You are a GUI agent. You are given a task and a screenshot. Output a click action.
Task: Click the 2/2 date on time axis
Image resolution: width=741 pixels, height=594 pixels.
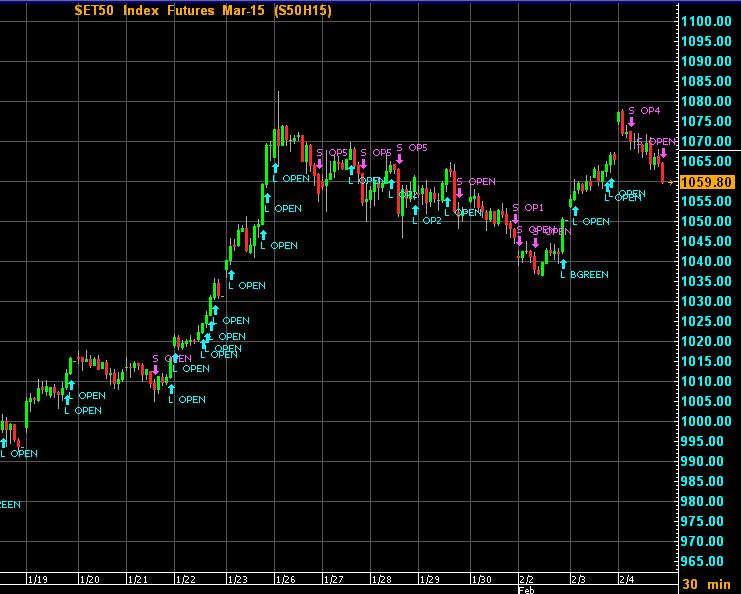pyautogui.click(x=526, y=579)
